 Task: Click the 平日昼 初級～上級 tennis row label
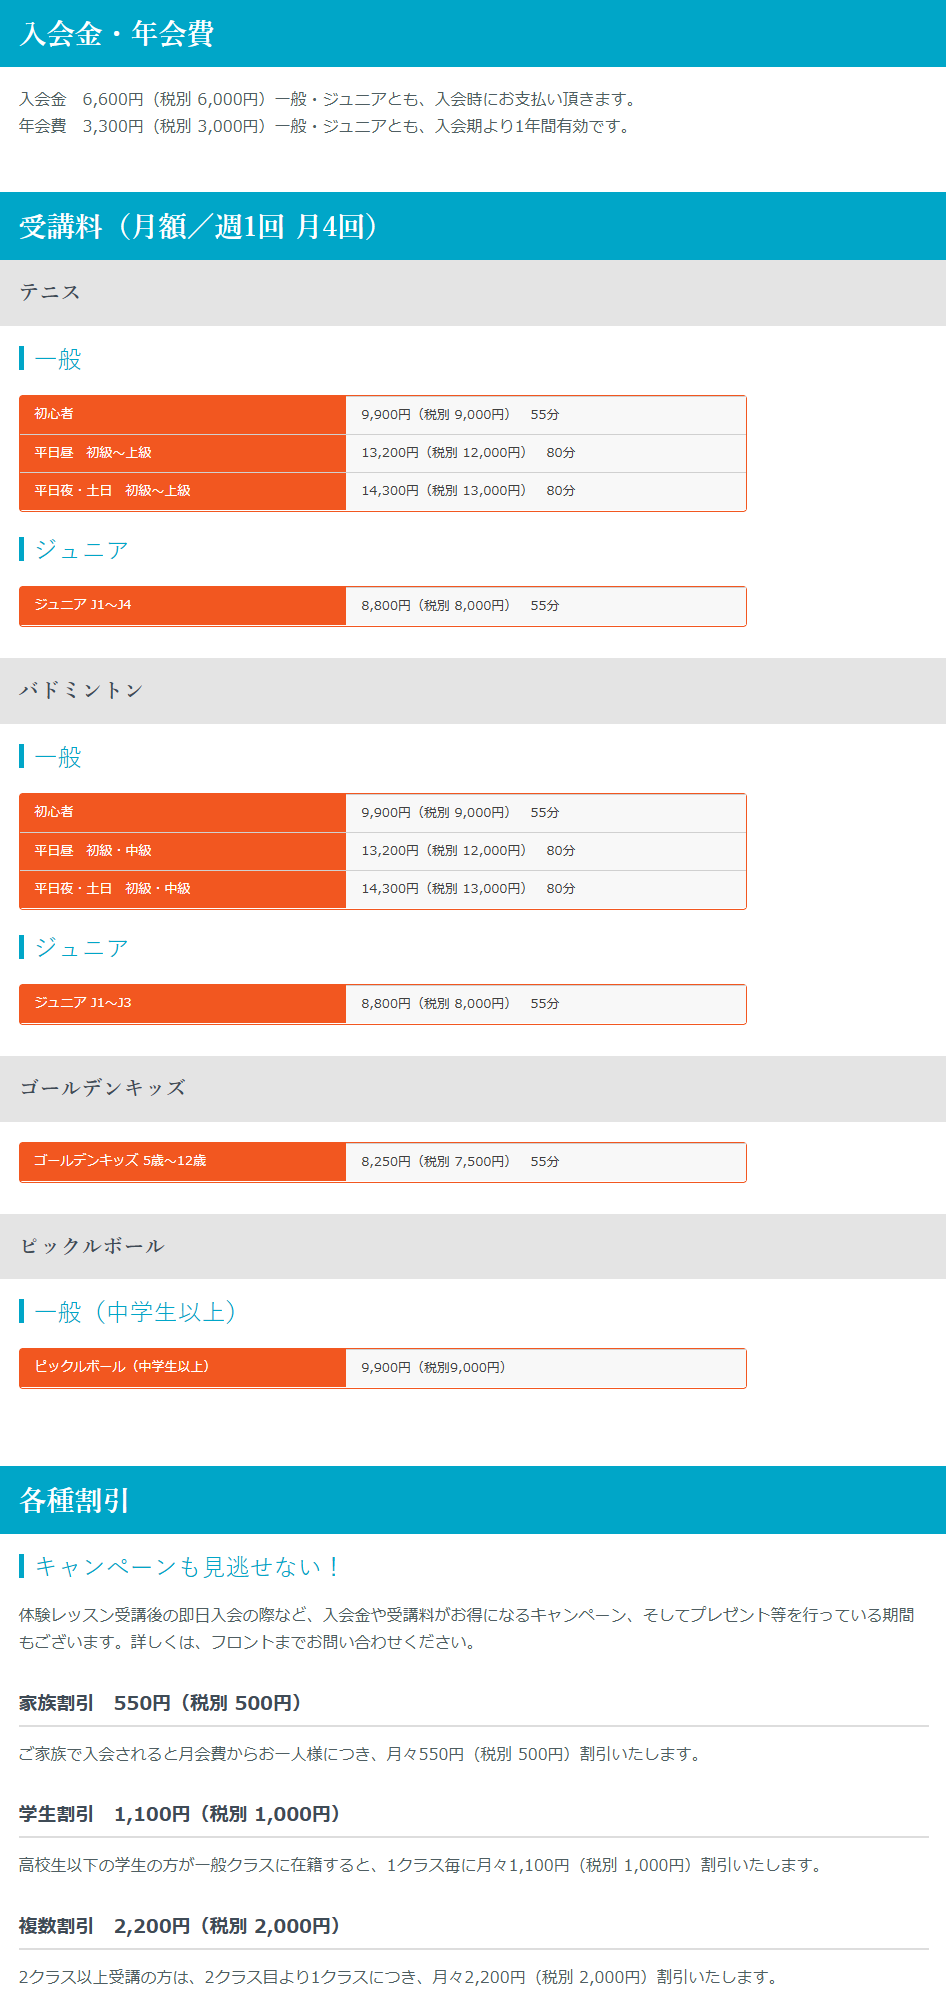pos(93,453)
